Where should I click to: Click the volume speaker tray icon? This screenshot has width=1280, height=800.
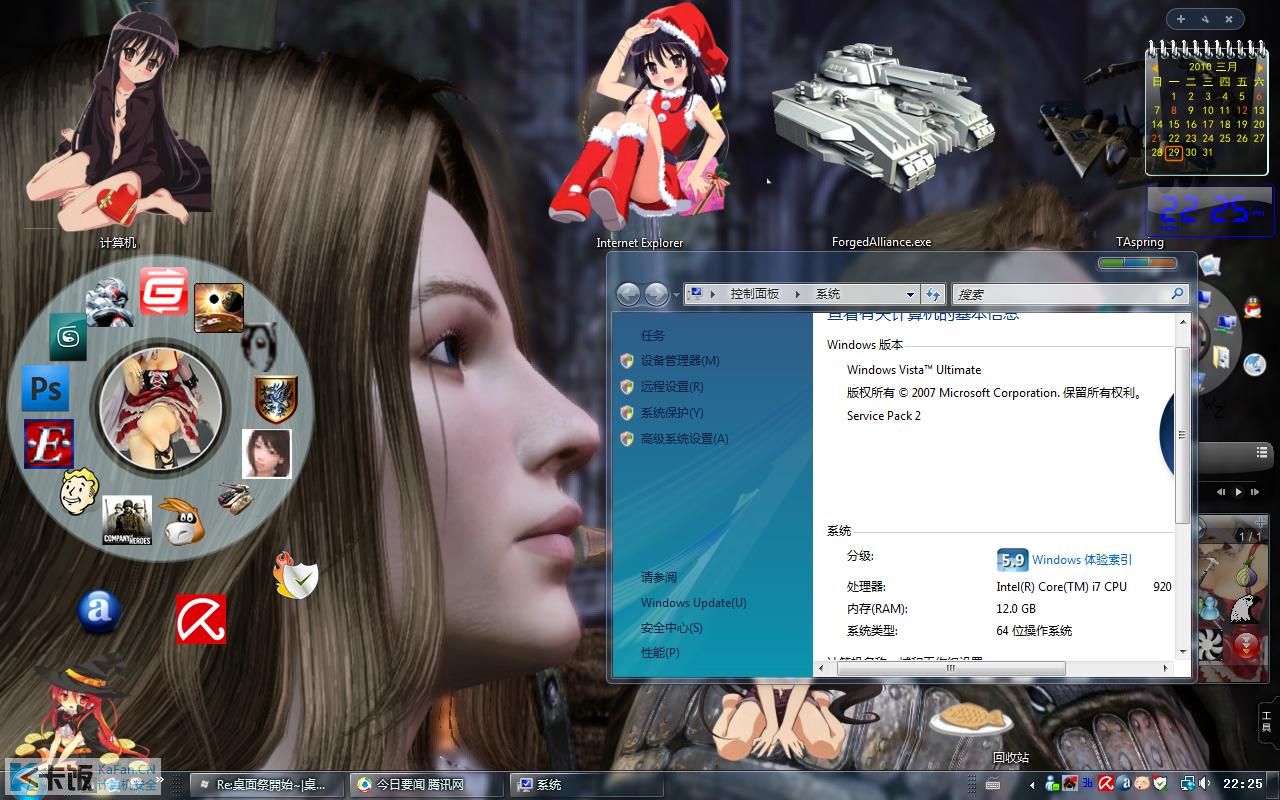(1205, 784)
